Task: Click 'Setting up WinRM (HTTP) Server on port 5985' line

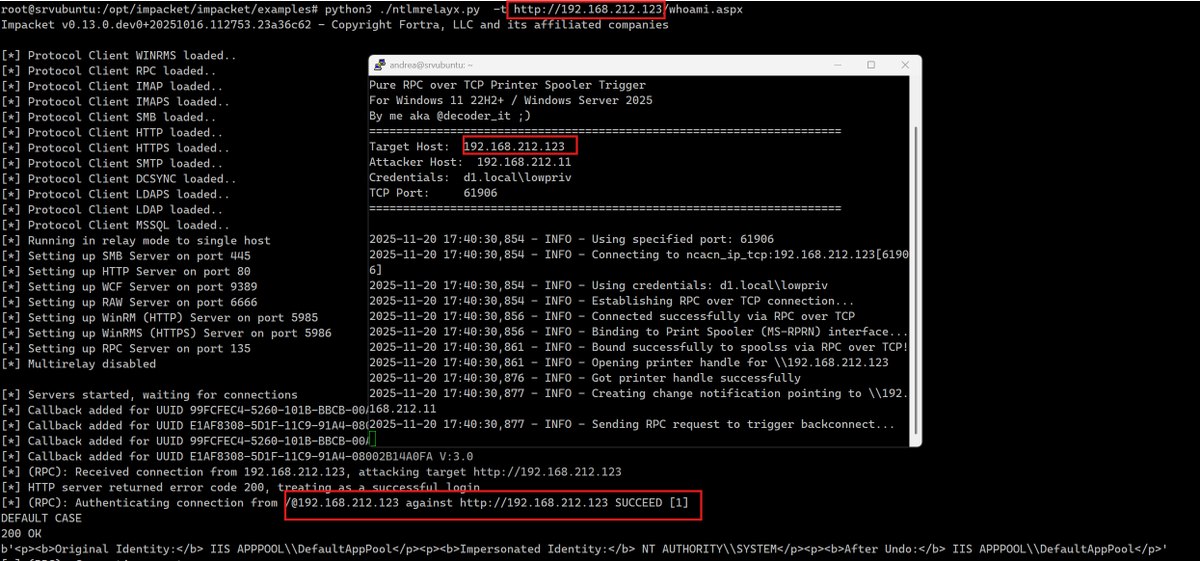Action: point(159,318)
